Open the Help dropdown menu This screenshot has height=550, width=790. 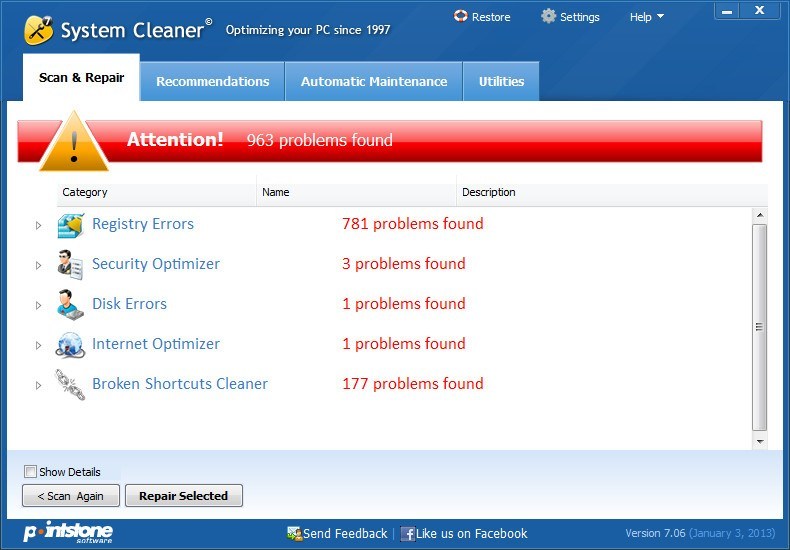tap(646, 17)
